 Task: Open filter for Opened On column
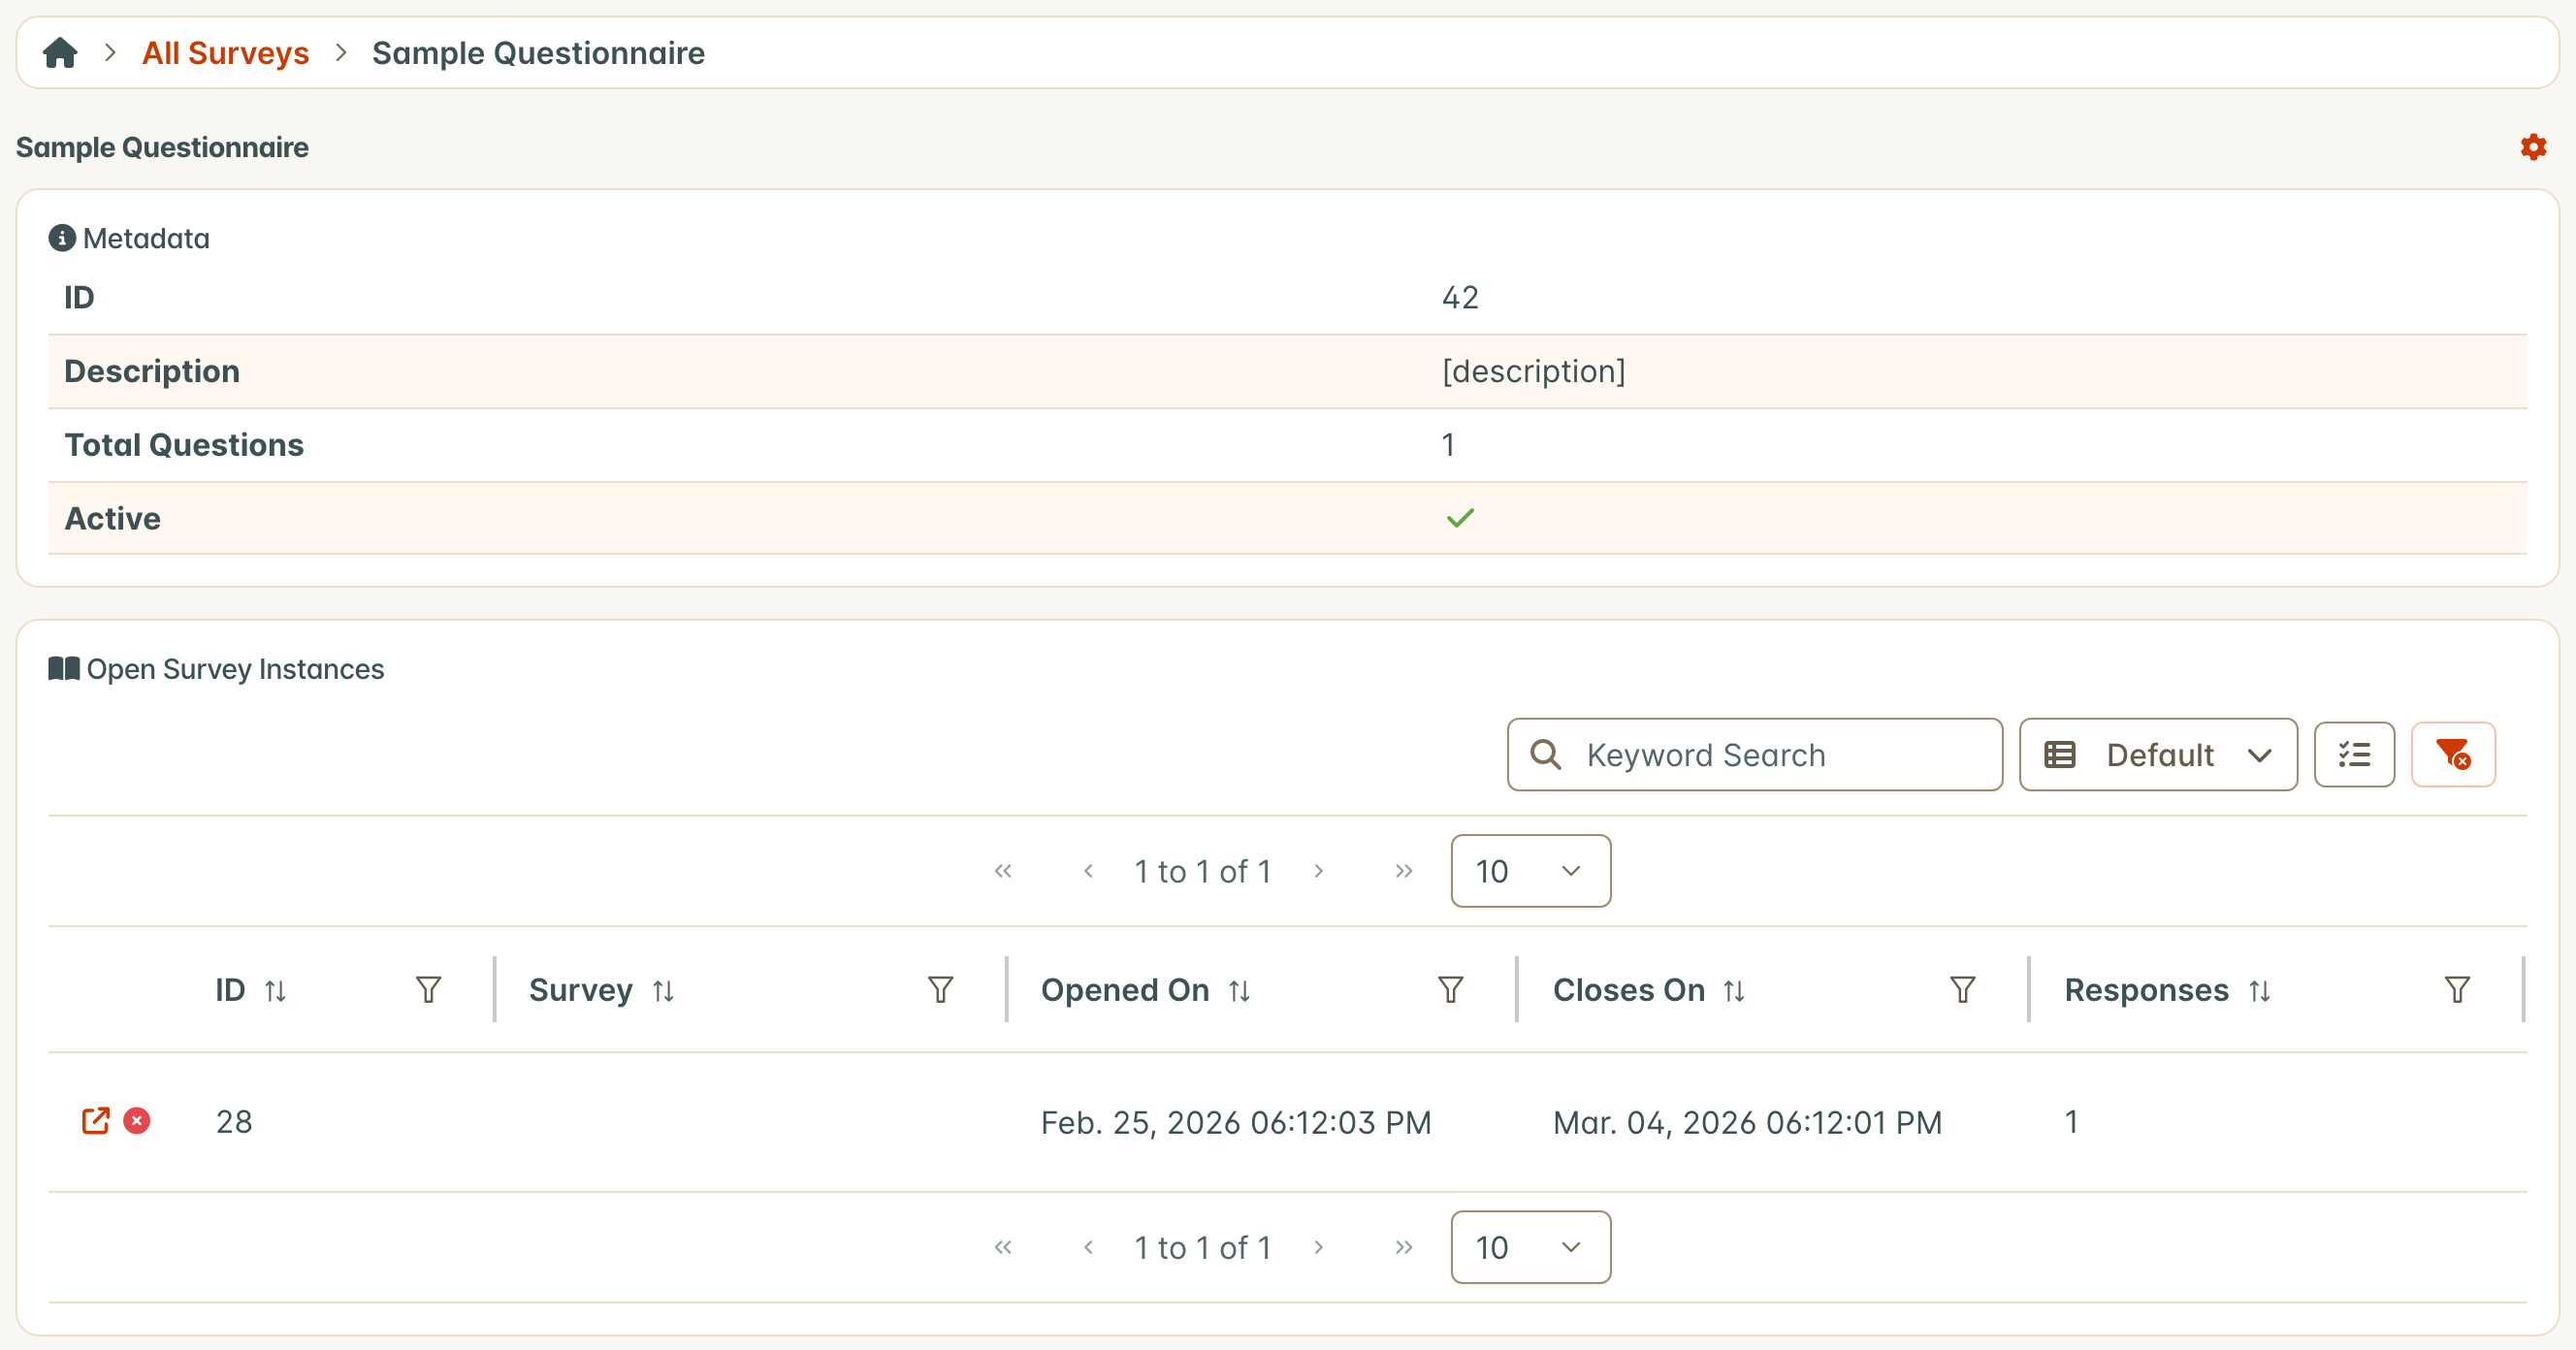click(x=1450, y=990)
